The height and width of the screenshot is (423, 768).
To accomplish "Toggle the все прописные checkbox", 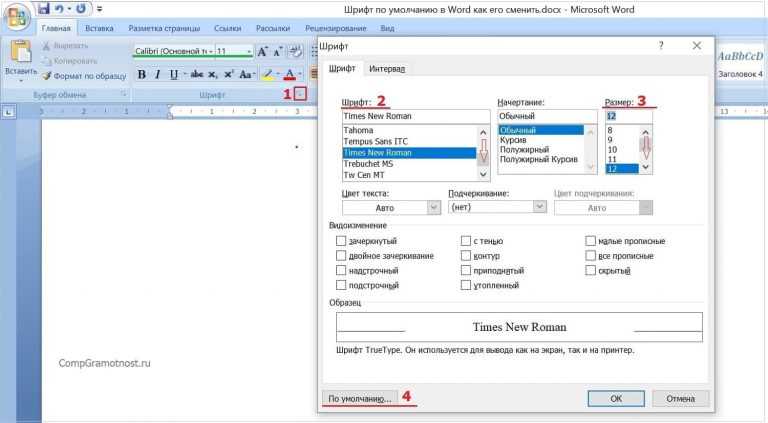I will (x=590, y=256).
